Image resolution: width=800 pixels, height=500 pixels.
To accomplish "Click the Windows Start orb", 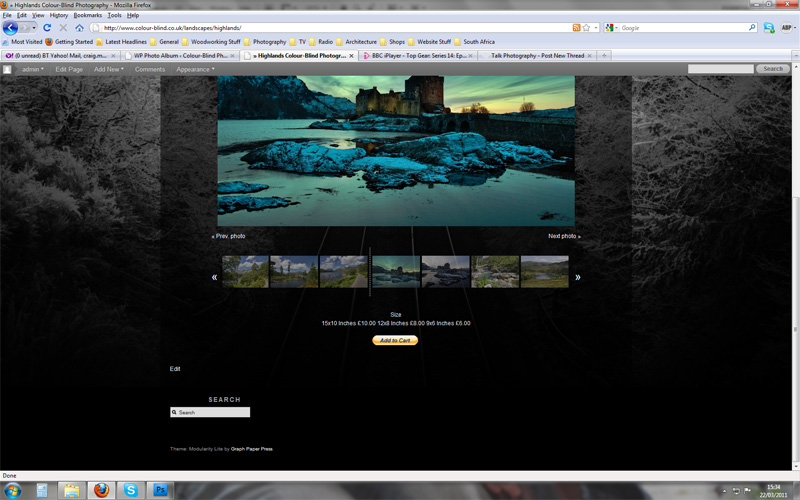I will click(x=12, y=491).
